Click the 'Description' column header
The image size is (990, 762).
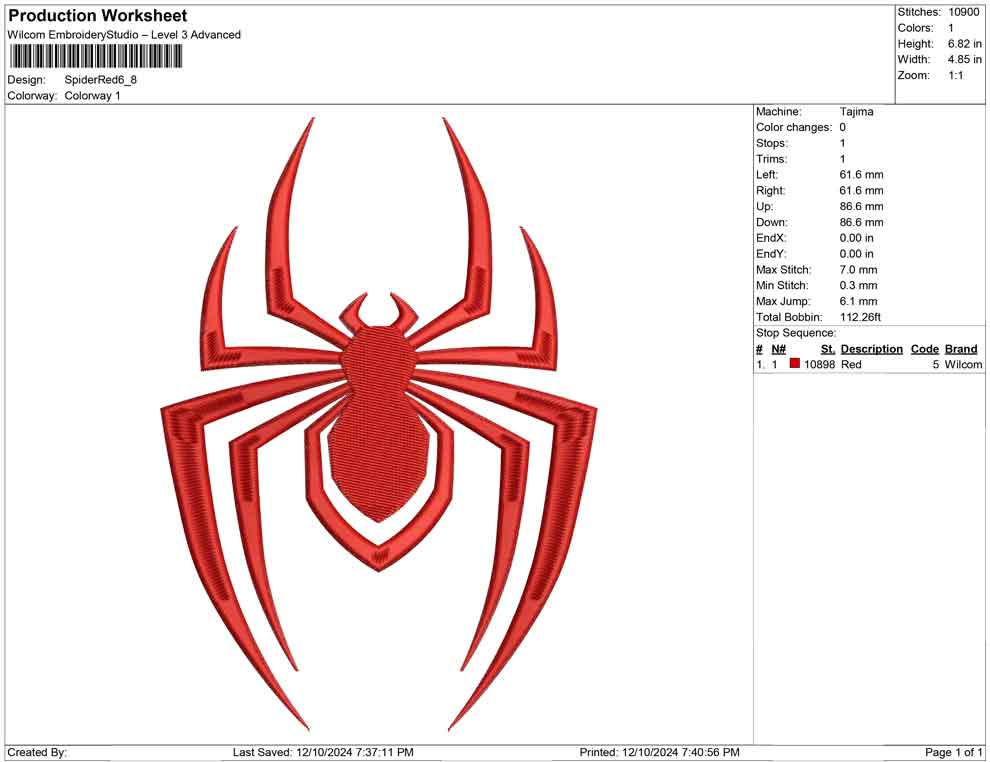(871, 348)
